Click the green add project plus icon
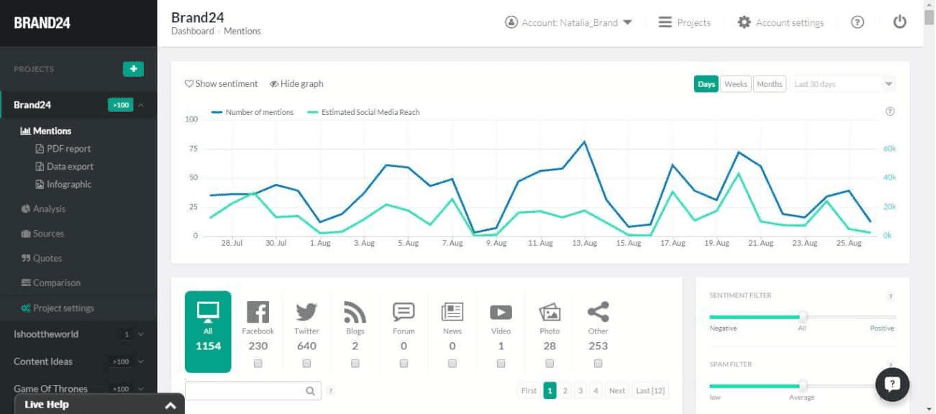The width and height of the screenshot is (936, 414). 133,69
